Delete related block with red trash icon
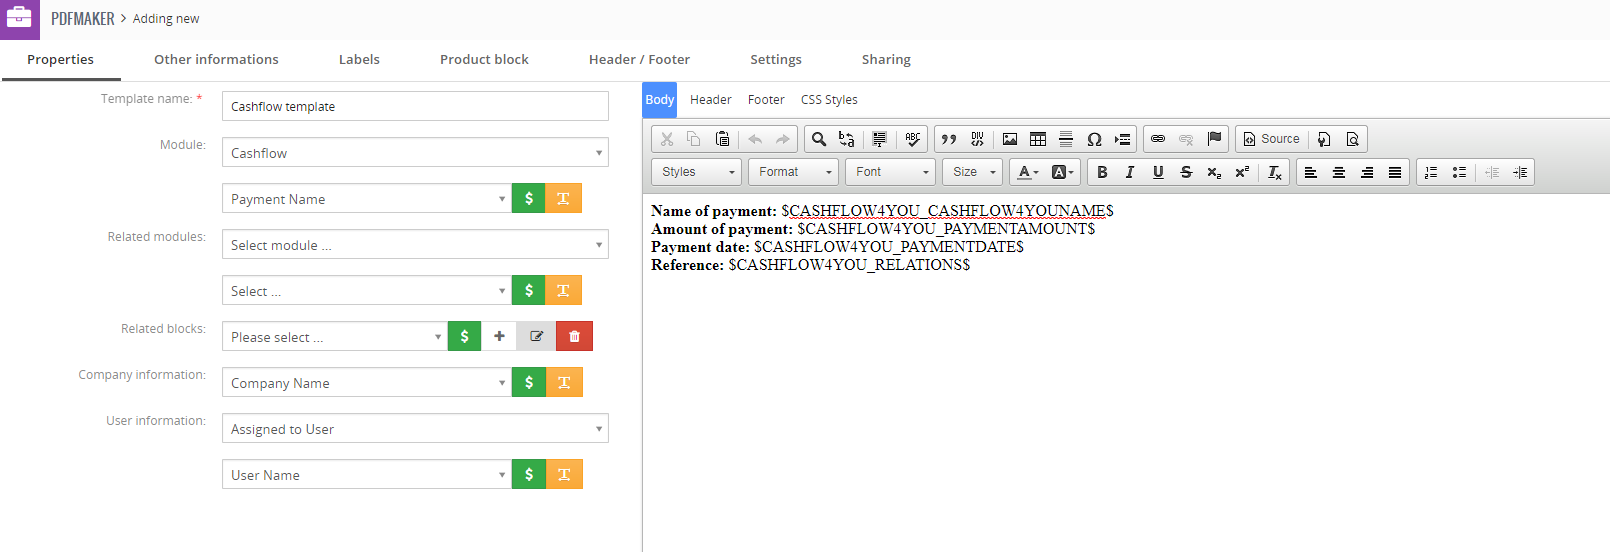 (x=574, y=336)
